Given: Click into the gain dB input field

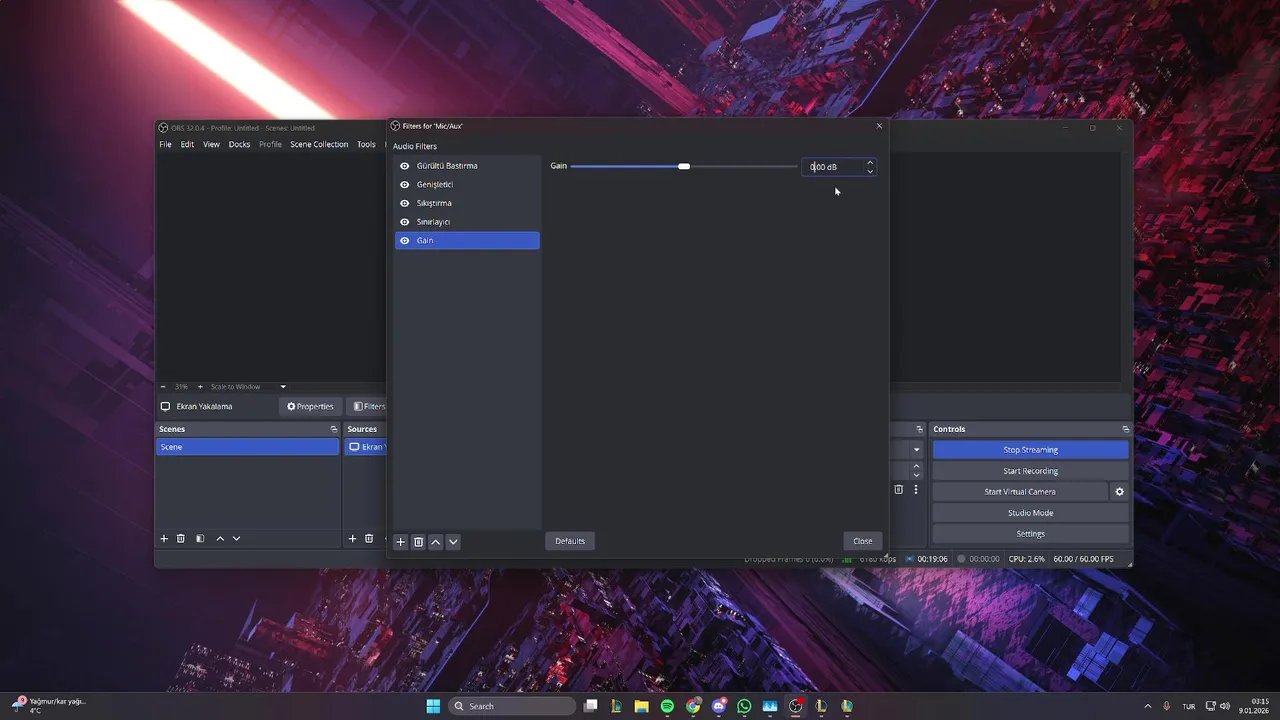Looking at the screenshot, I should 831,167.
